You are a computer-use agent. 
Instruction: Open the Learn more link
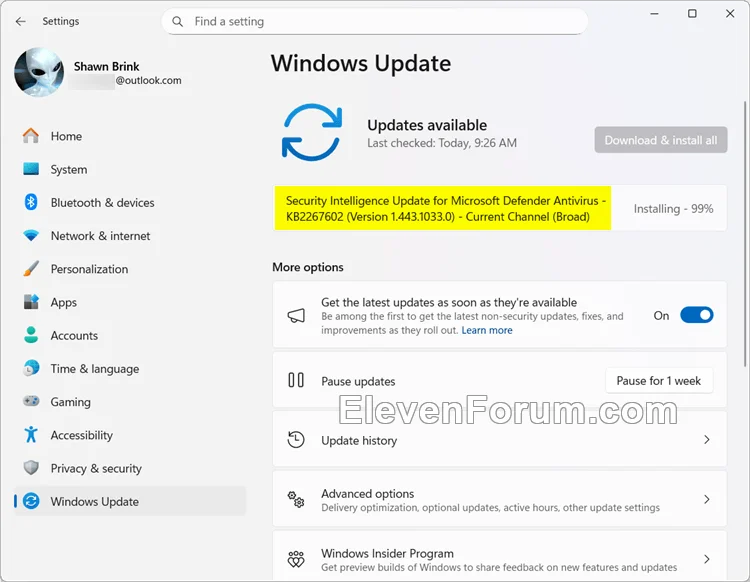tap(487, 330)
